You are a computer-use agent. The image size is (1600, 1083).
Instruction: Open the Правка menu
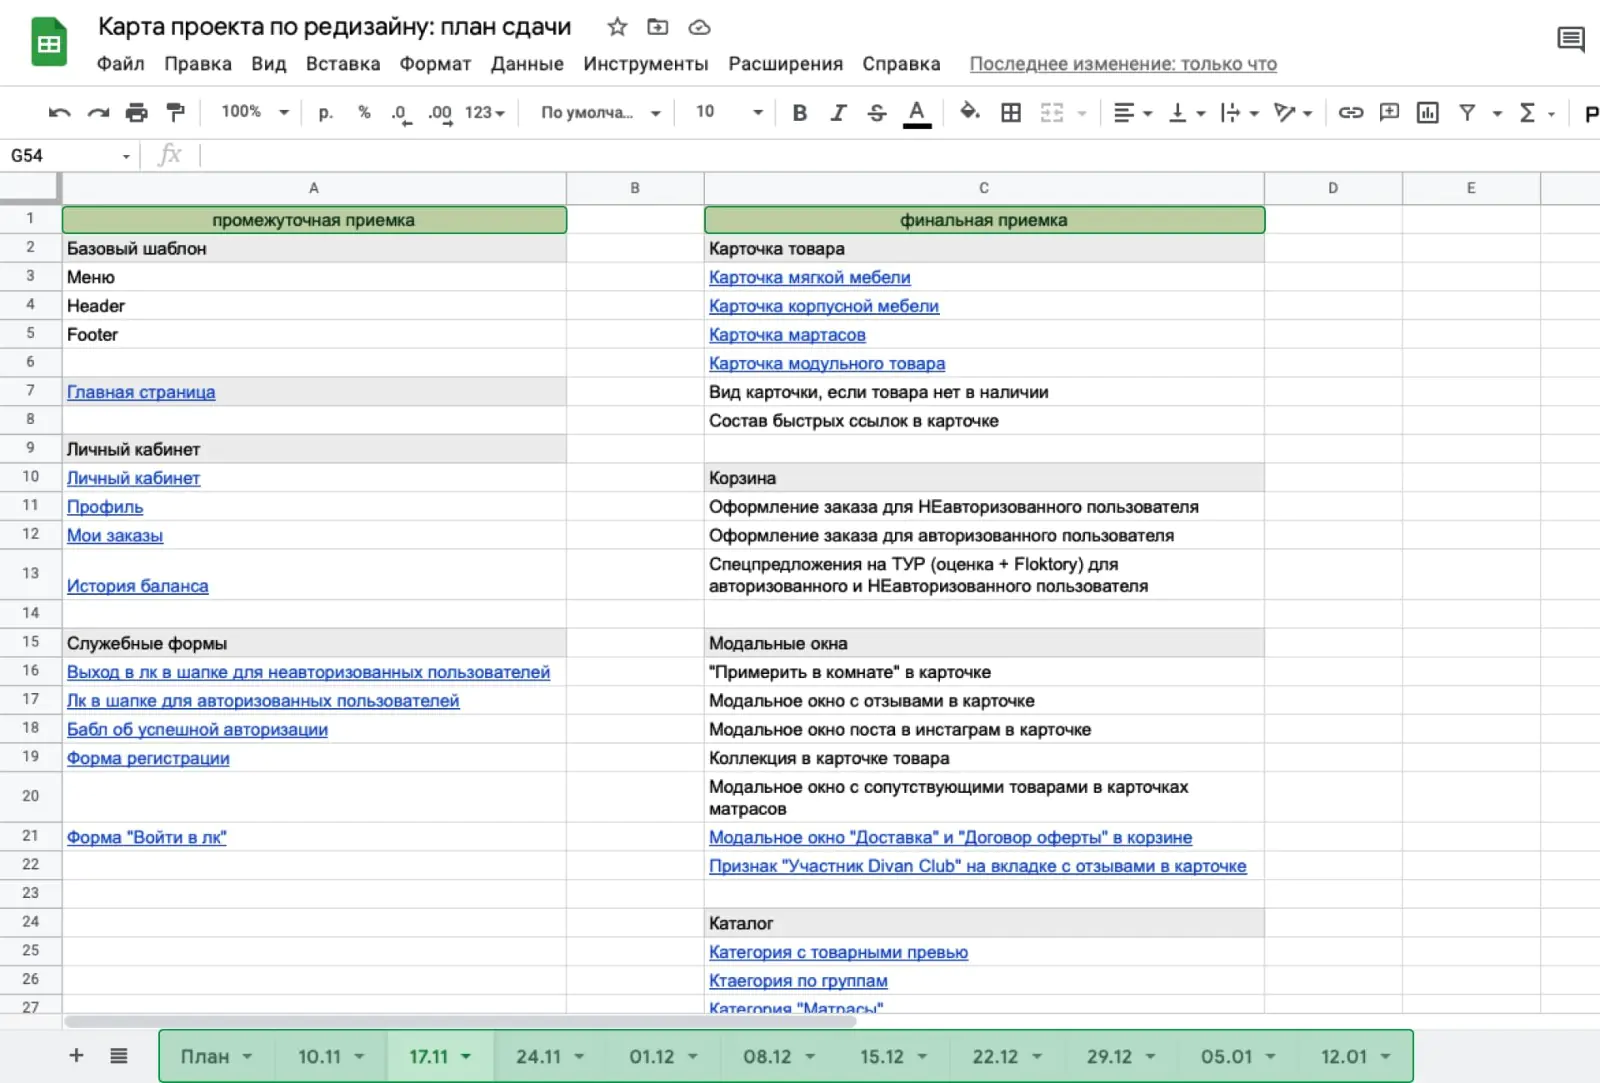tap(198, 64)
